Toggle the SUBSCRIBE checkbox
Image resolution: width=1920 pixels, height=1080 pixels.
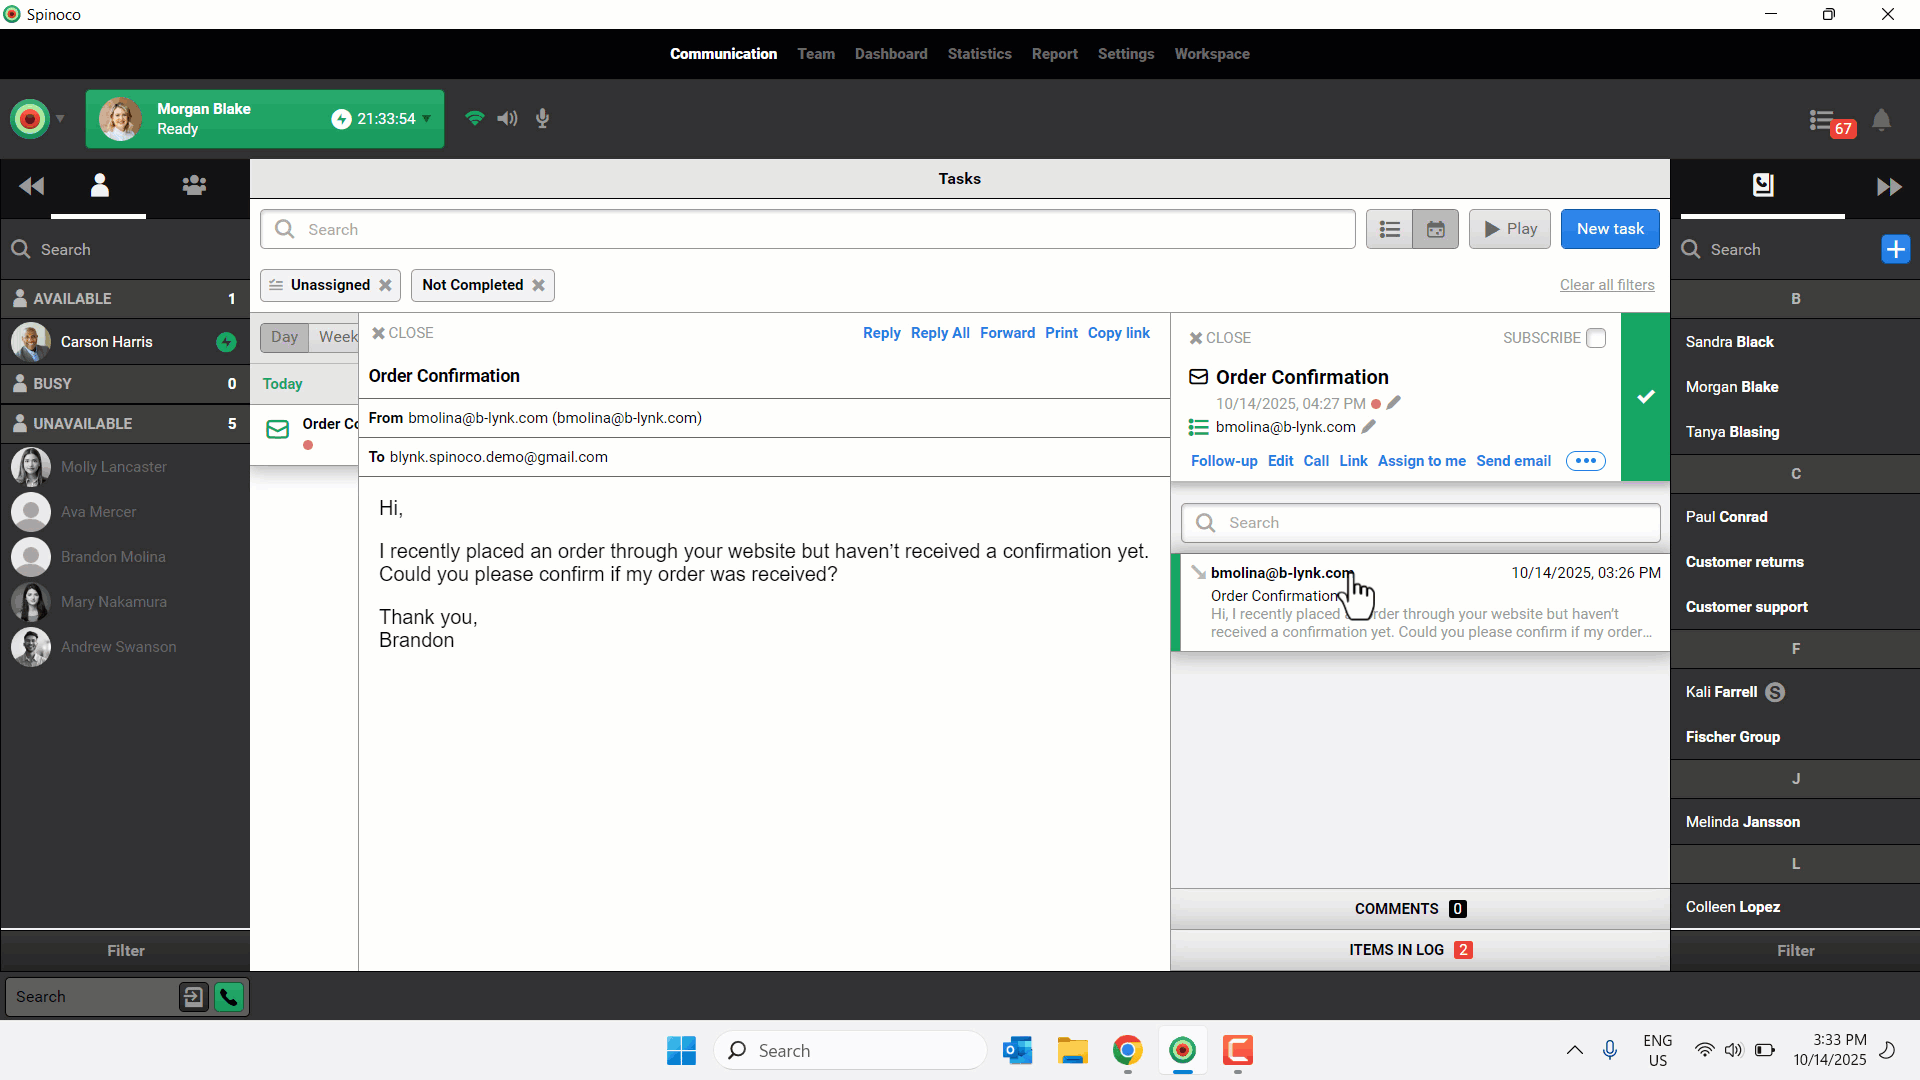point(1596,338)
